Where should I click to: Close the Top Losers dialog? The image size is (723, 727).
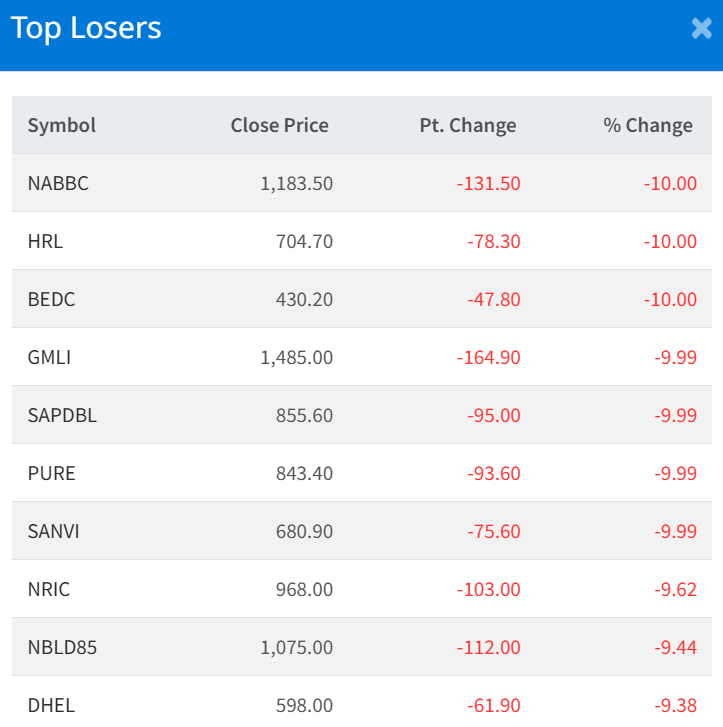(701, 29)
